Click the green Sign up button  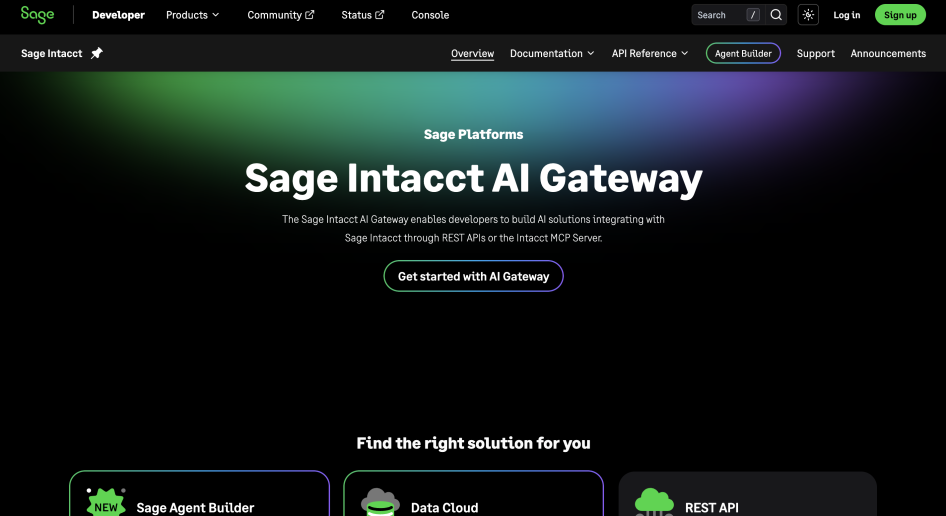tap(900, 15)
